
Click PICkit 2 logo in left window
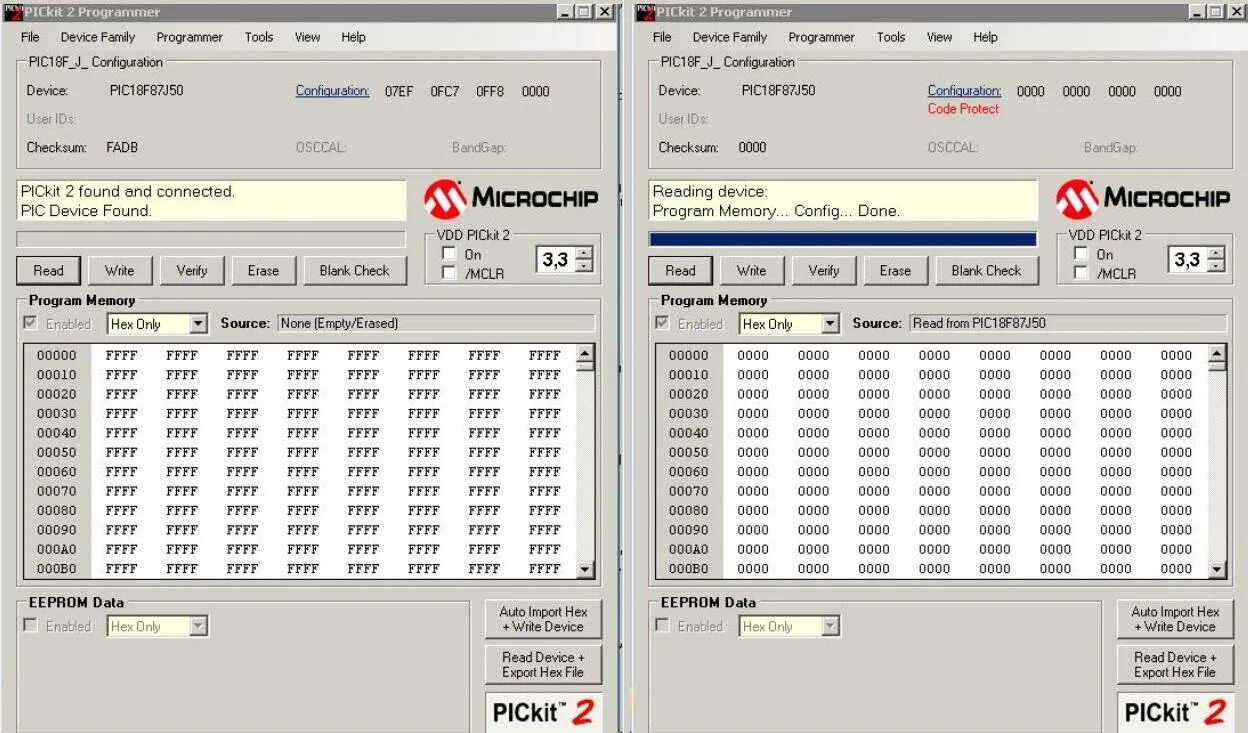point(543,712)
